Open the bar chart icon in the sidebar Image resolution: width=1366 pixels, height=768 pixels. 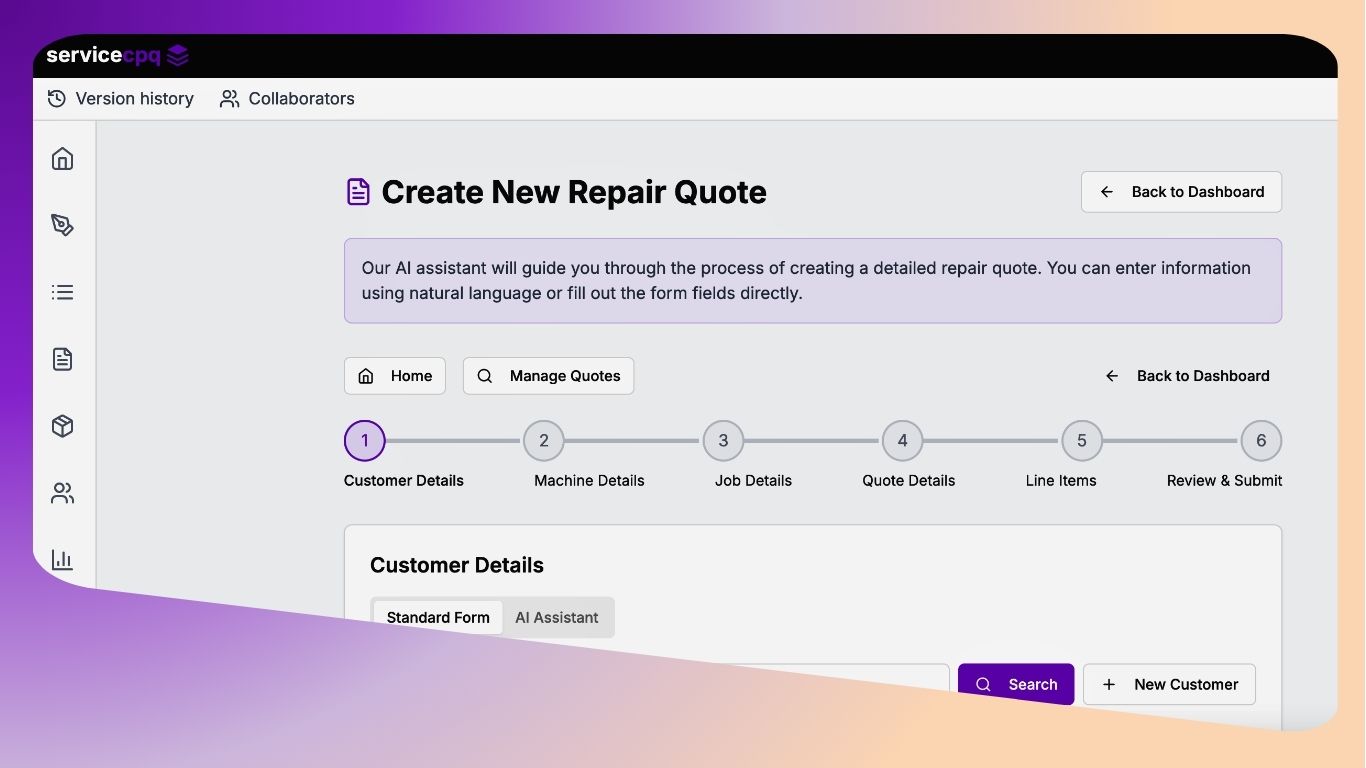(63, 560)
